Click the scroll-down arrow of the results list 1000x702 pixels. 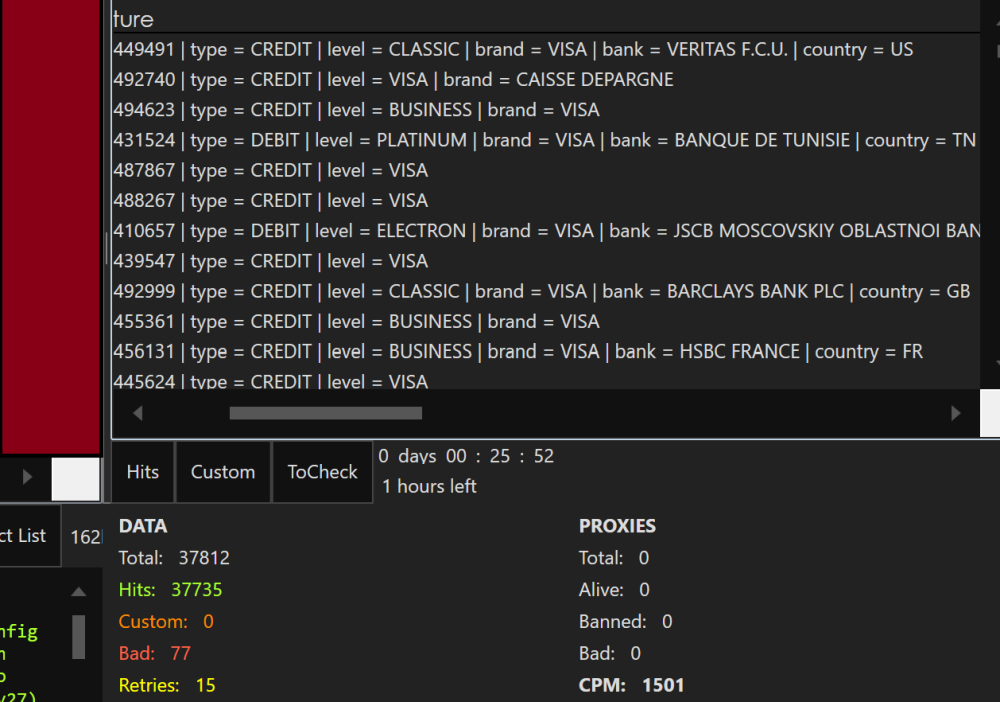(x=992, y=364)
